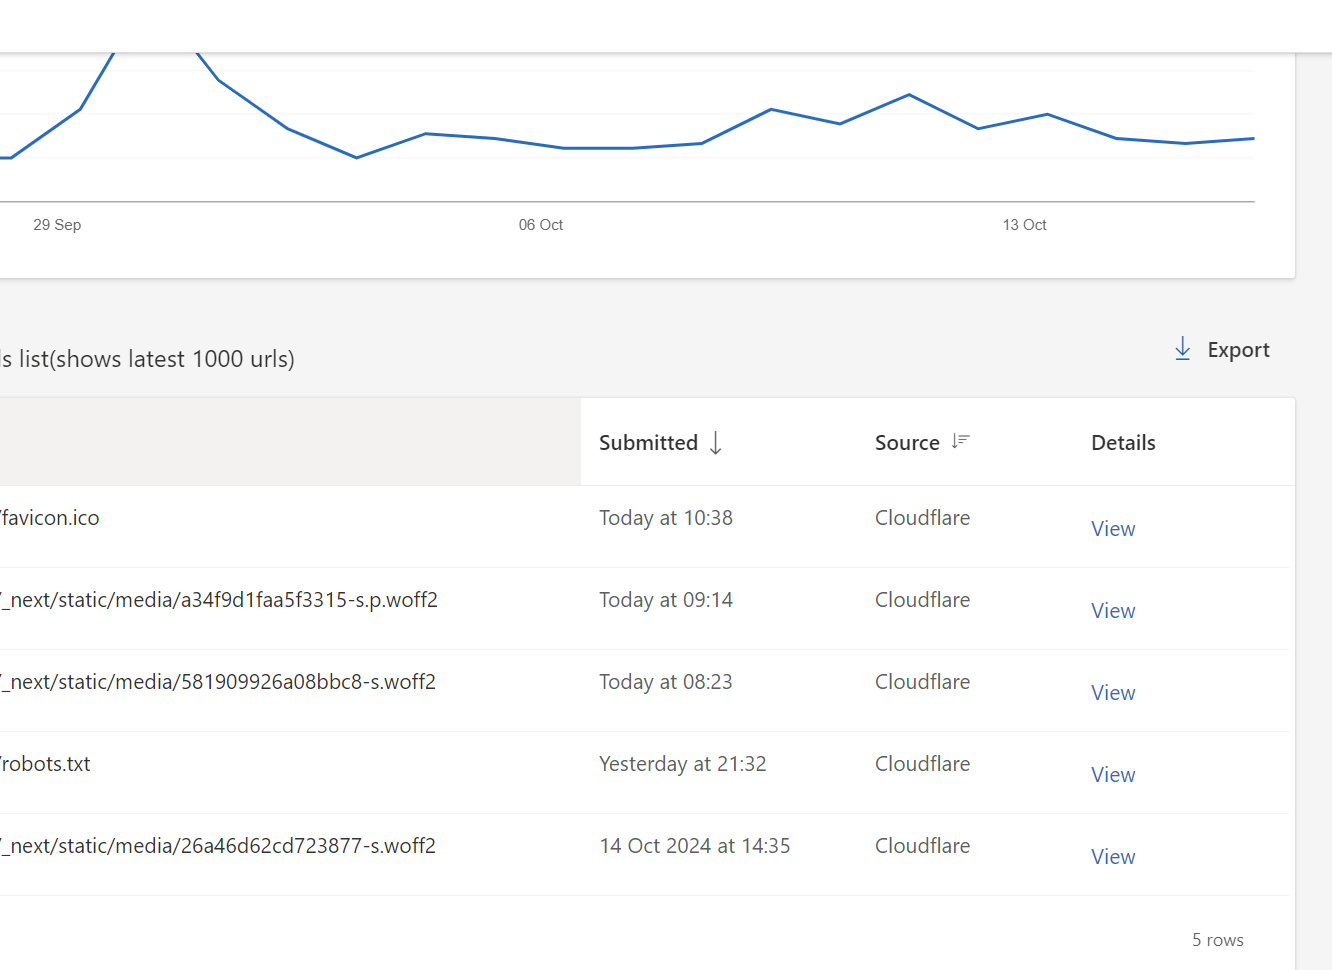Image resolution: width=1332 pixels, height=970 pixels.
Task: Click the '13 Oct' chart axis label
Action: coord(1025,225)
